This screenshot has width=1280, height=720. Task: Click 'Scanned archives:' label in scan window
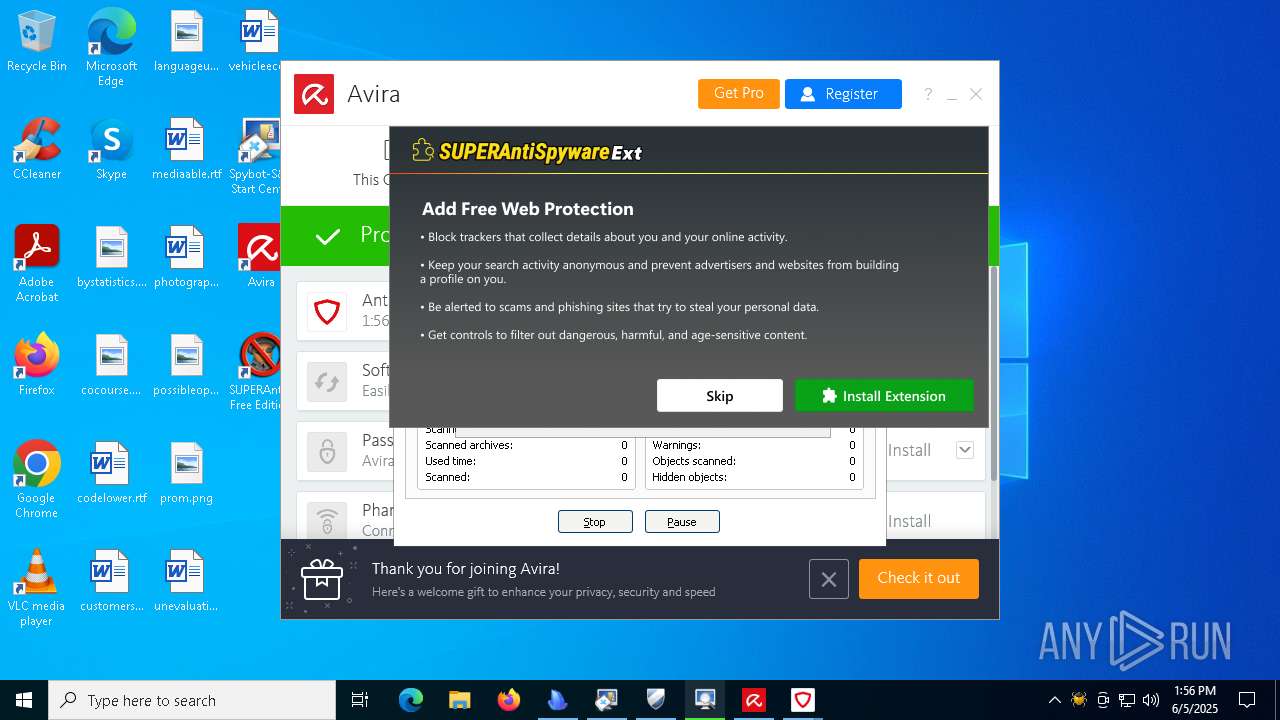[x=469, y=445]
